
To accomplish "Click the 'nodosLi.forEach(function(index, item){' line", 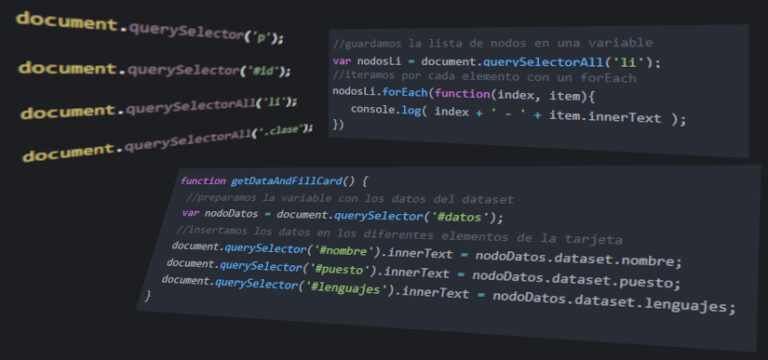I will point(463,94).
